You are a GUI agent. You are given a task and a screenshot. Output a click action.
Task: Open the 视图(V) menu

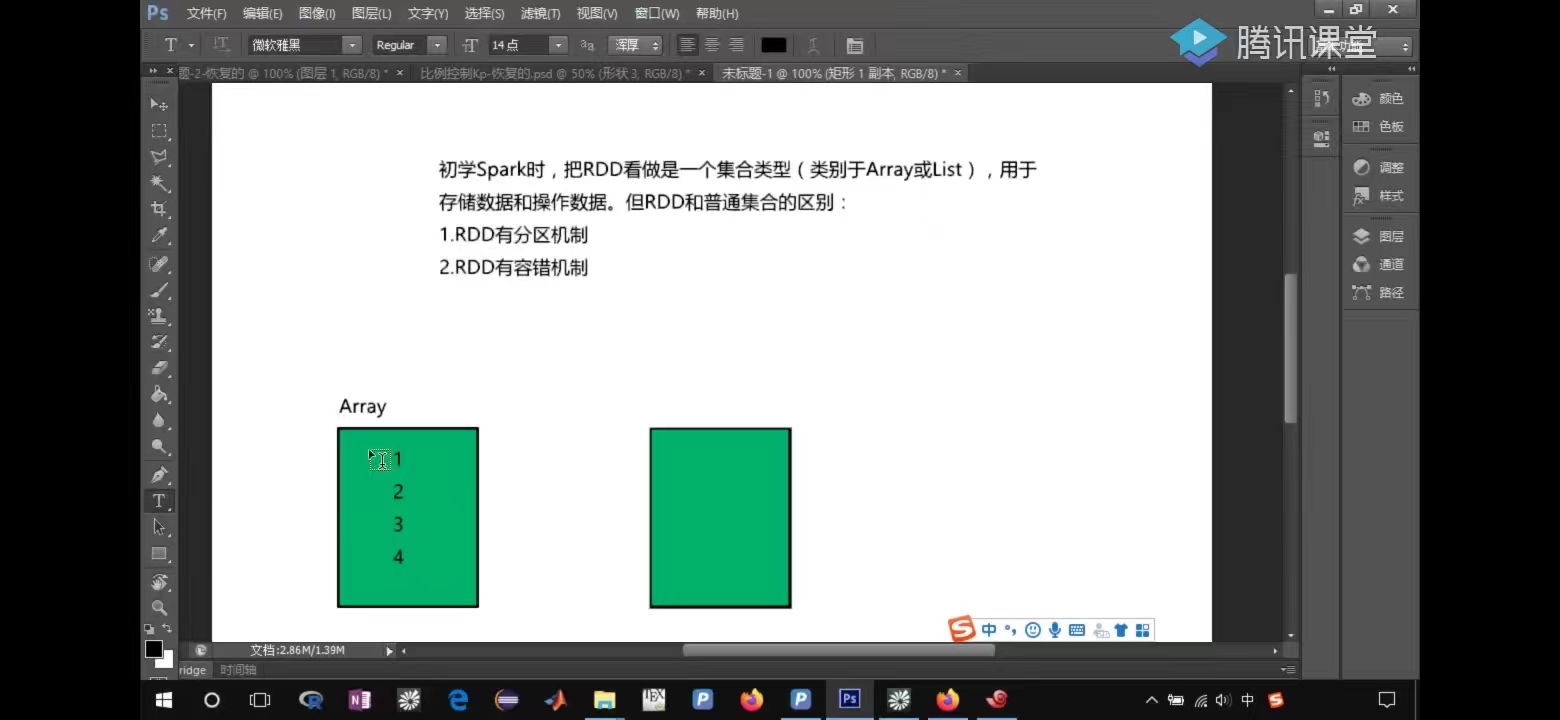point(597,13)
